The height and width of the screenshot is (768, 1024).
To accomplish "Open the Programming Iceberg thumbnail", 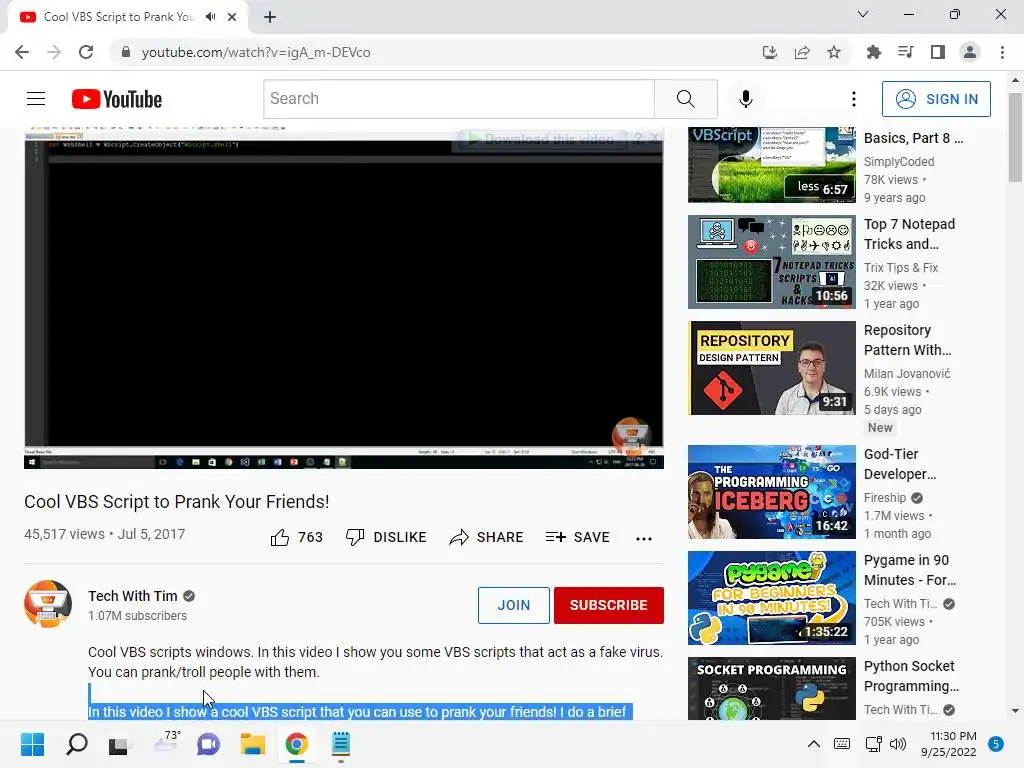I will (x=772, y=492).
